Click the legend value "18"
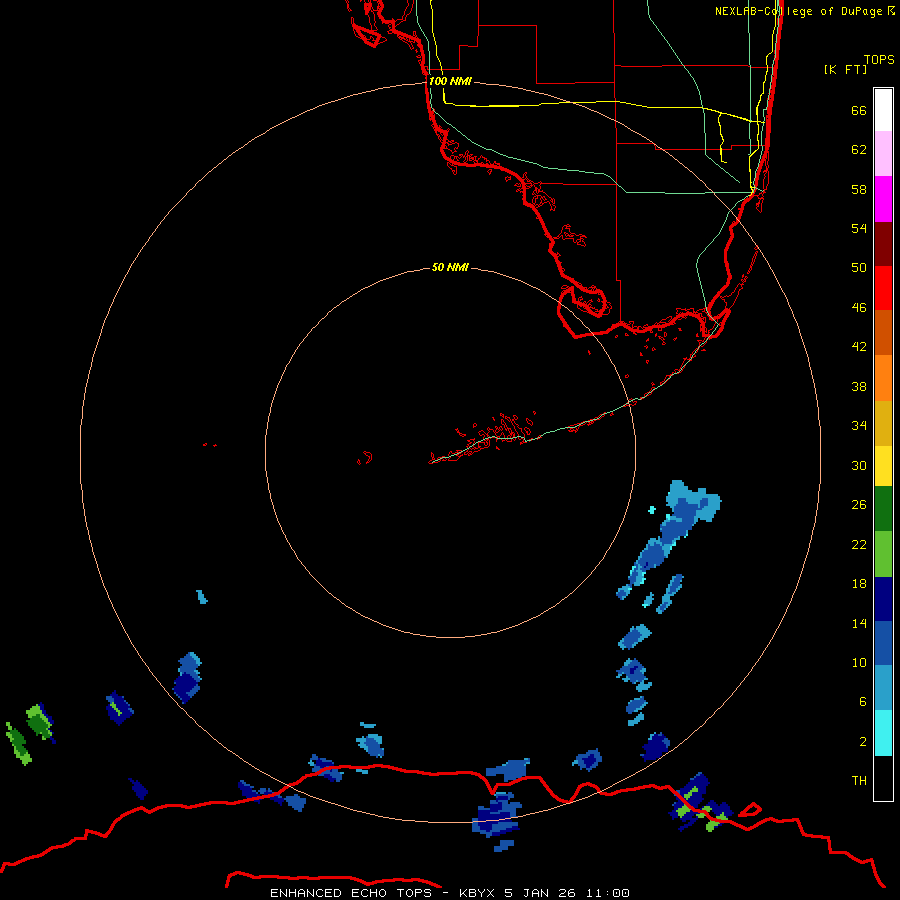The width and height of the screenshot is (900, 900). pos(859,584)
